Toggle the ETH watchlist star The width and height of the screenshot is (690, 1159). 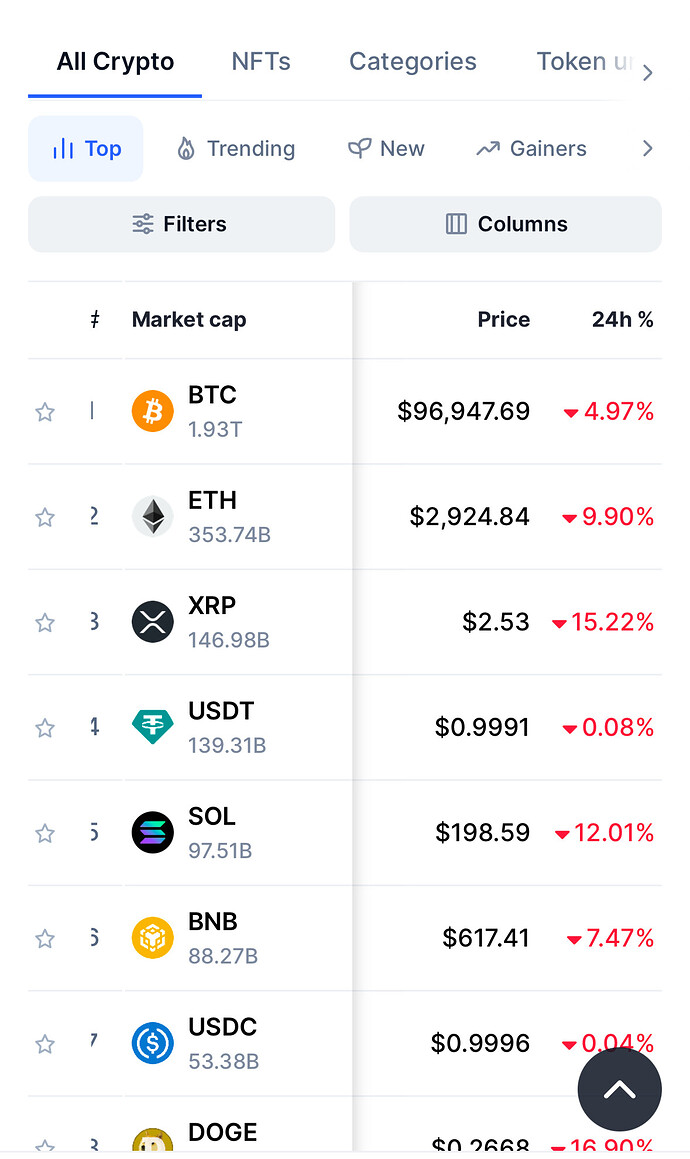coord(45,517)
